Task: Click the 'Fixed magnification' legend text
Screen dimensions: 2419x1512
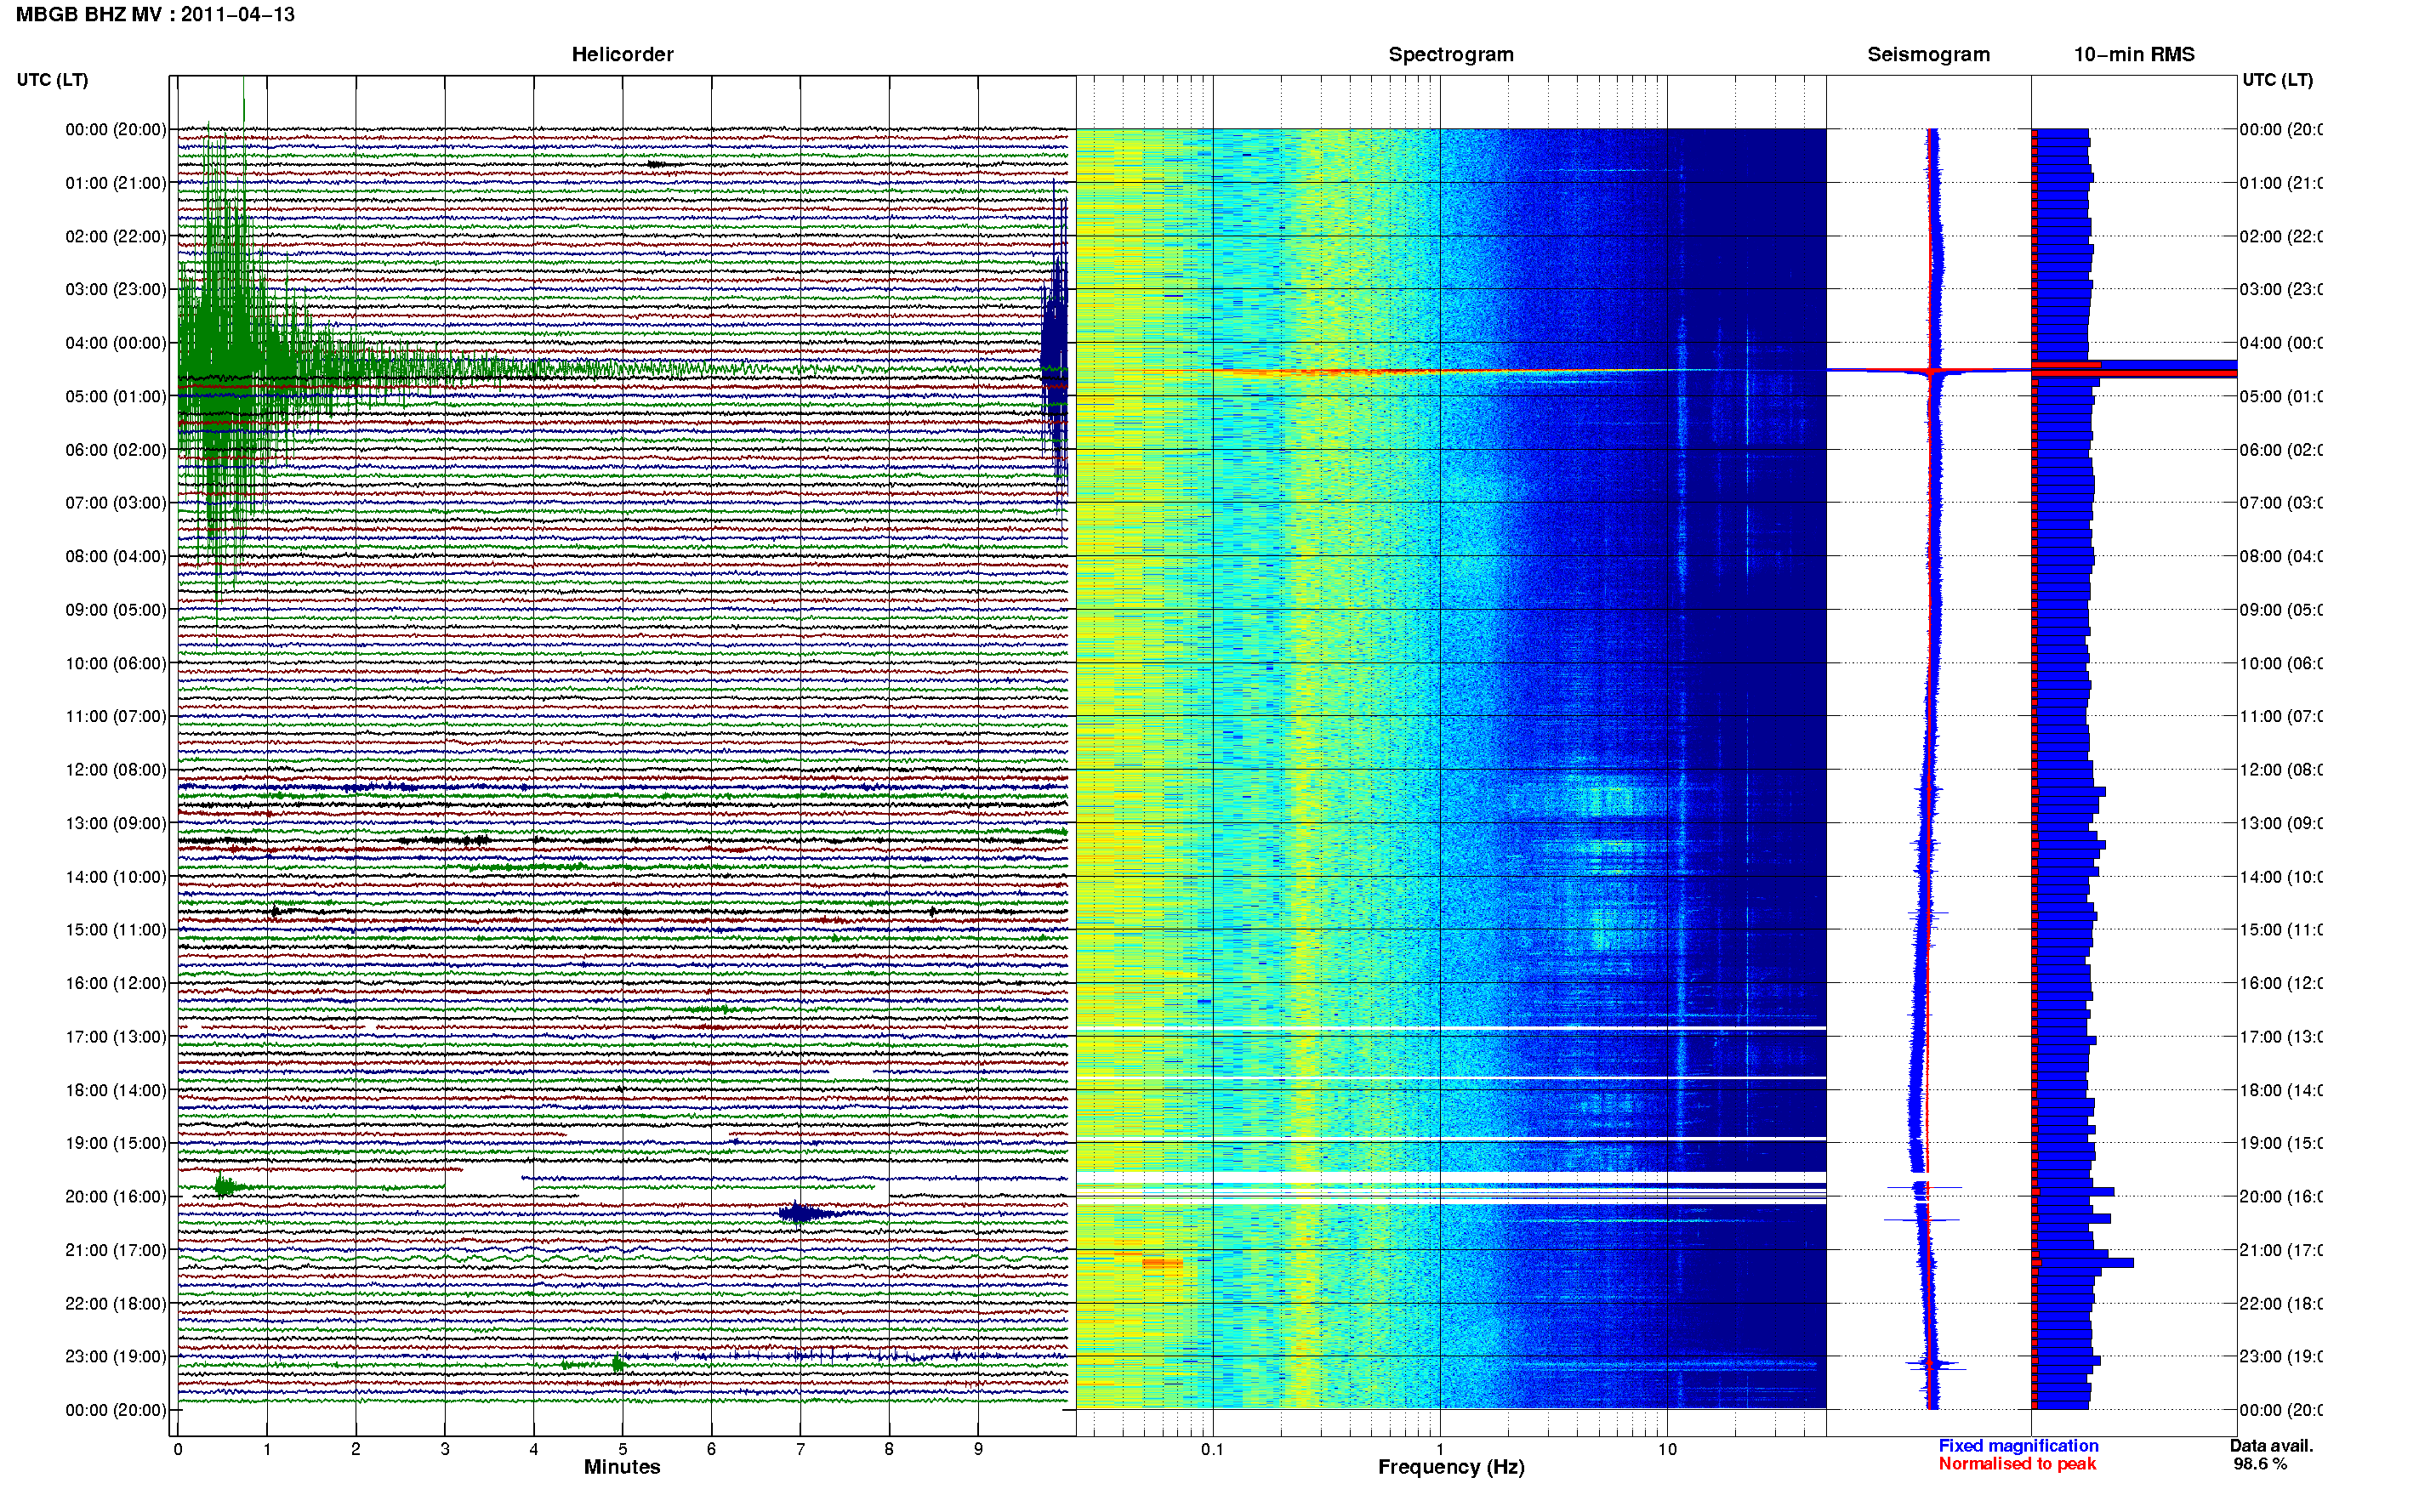Action: pyautogui.click(x=2018, y=1446)
